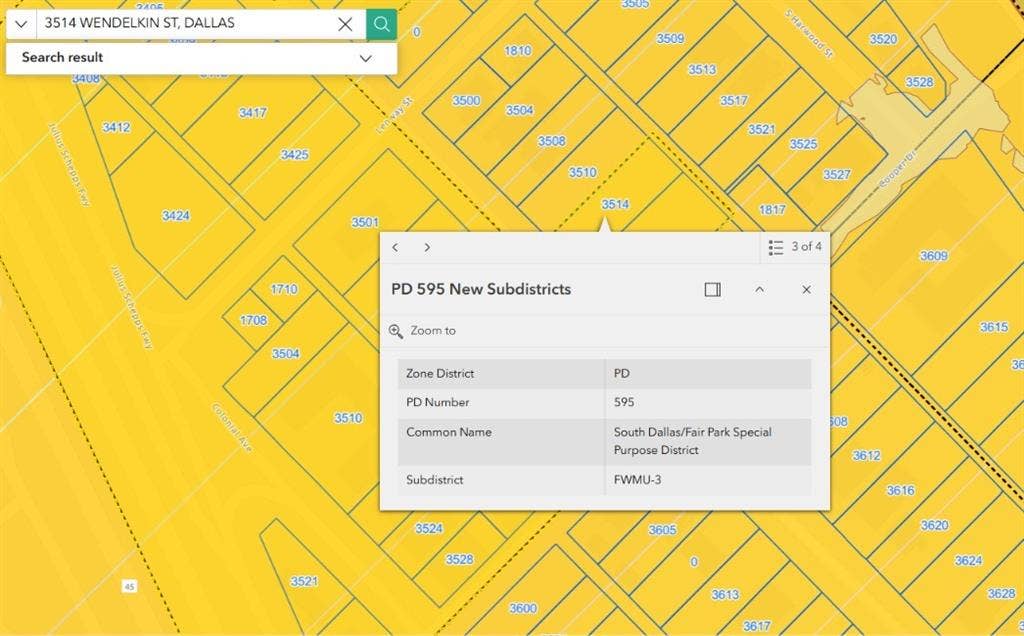Dock the PD 595 popup panel
Viewport: 1024px width, 636px height.
pos(712,289)
